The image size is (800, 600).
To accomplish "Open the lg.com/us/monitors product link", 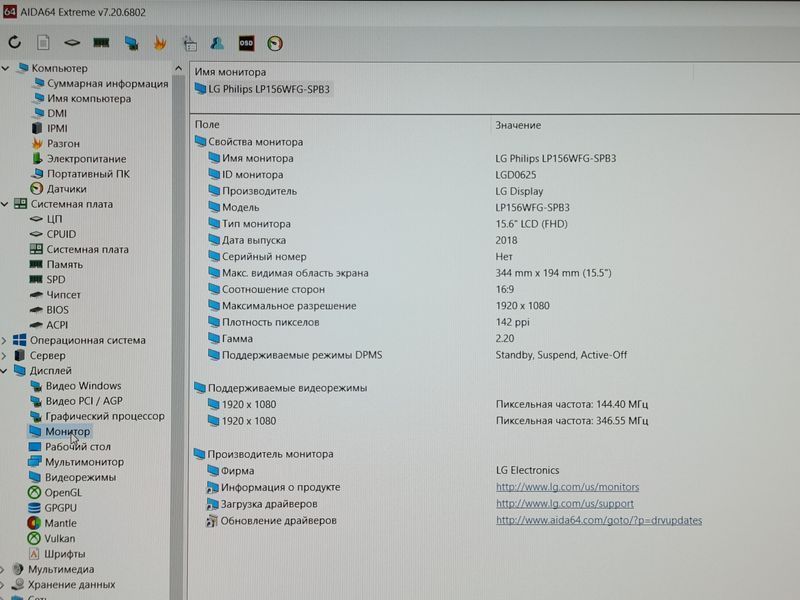I will click(567, 487).
